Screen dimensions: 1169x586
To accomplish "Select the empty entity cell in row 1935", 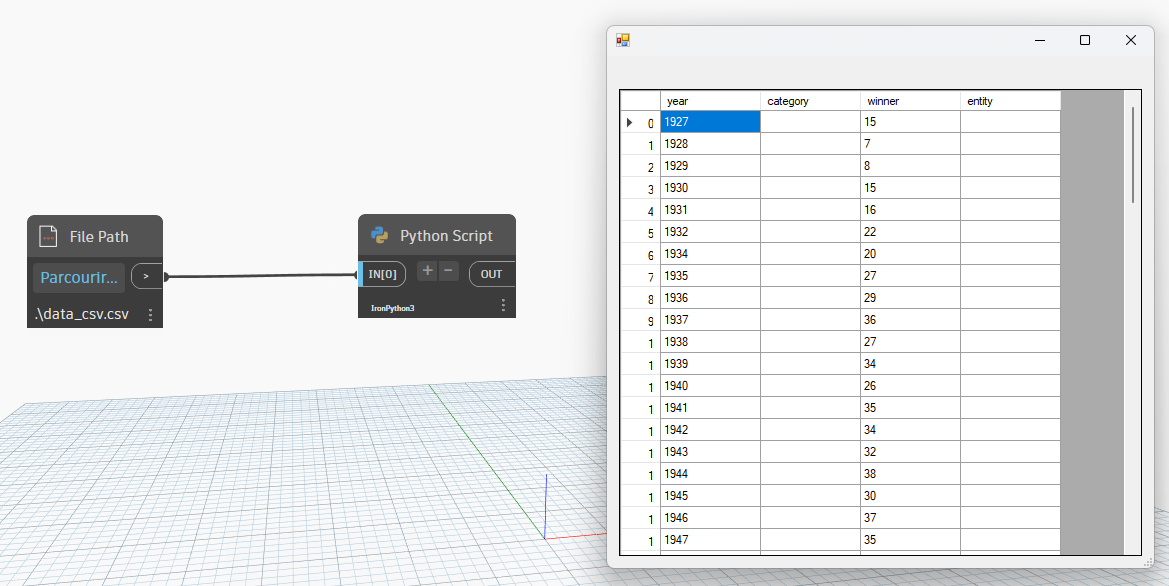I will click(1010, 276).
